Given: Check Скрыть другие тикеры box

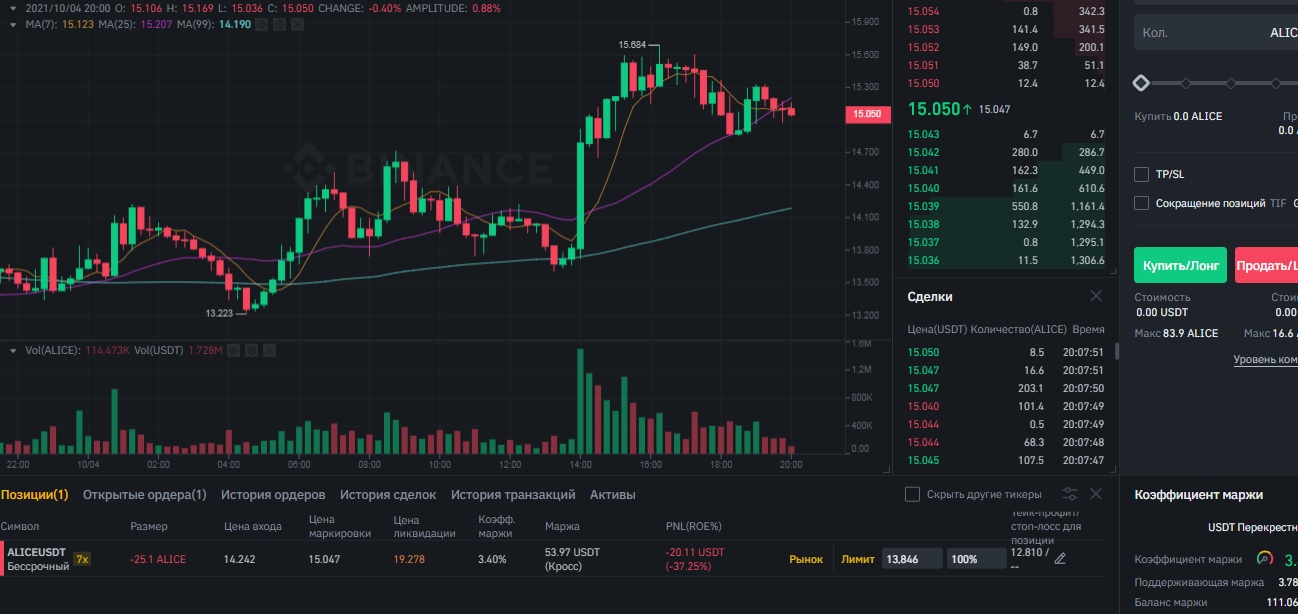Looking at the screenshot, I should [x=912, y=494].
